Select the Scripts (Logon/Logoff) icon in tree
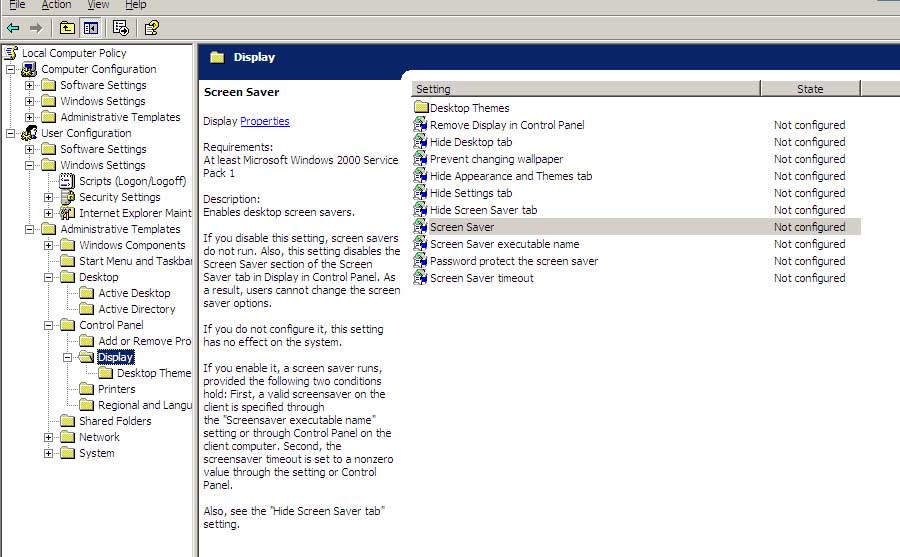 pyautogui.click(x=68, y=181)
